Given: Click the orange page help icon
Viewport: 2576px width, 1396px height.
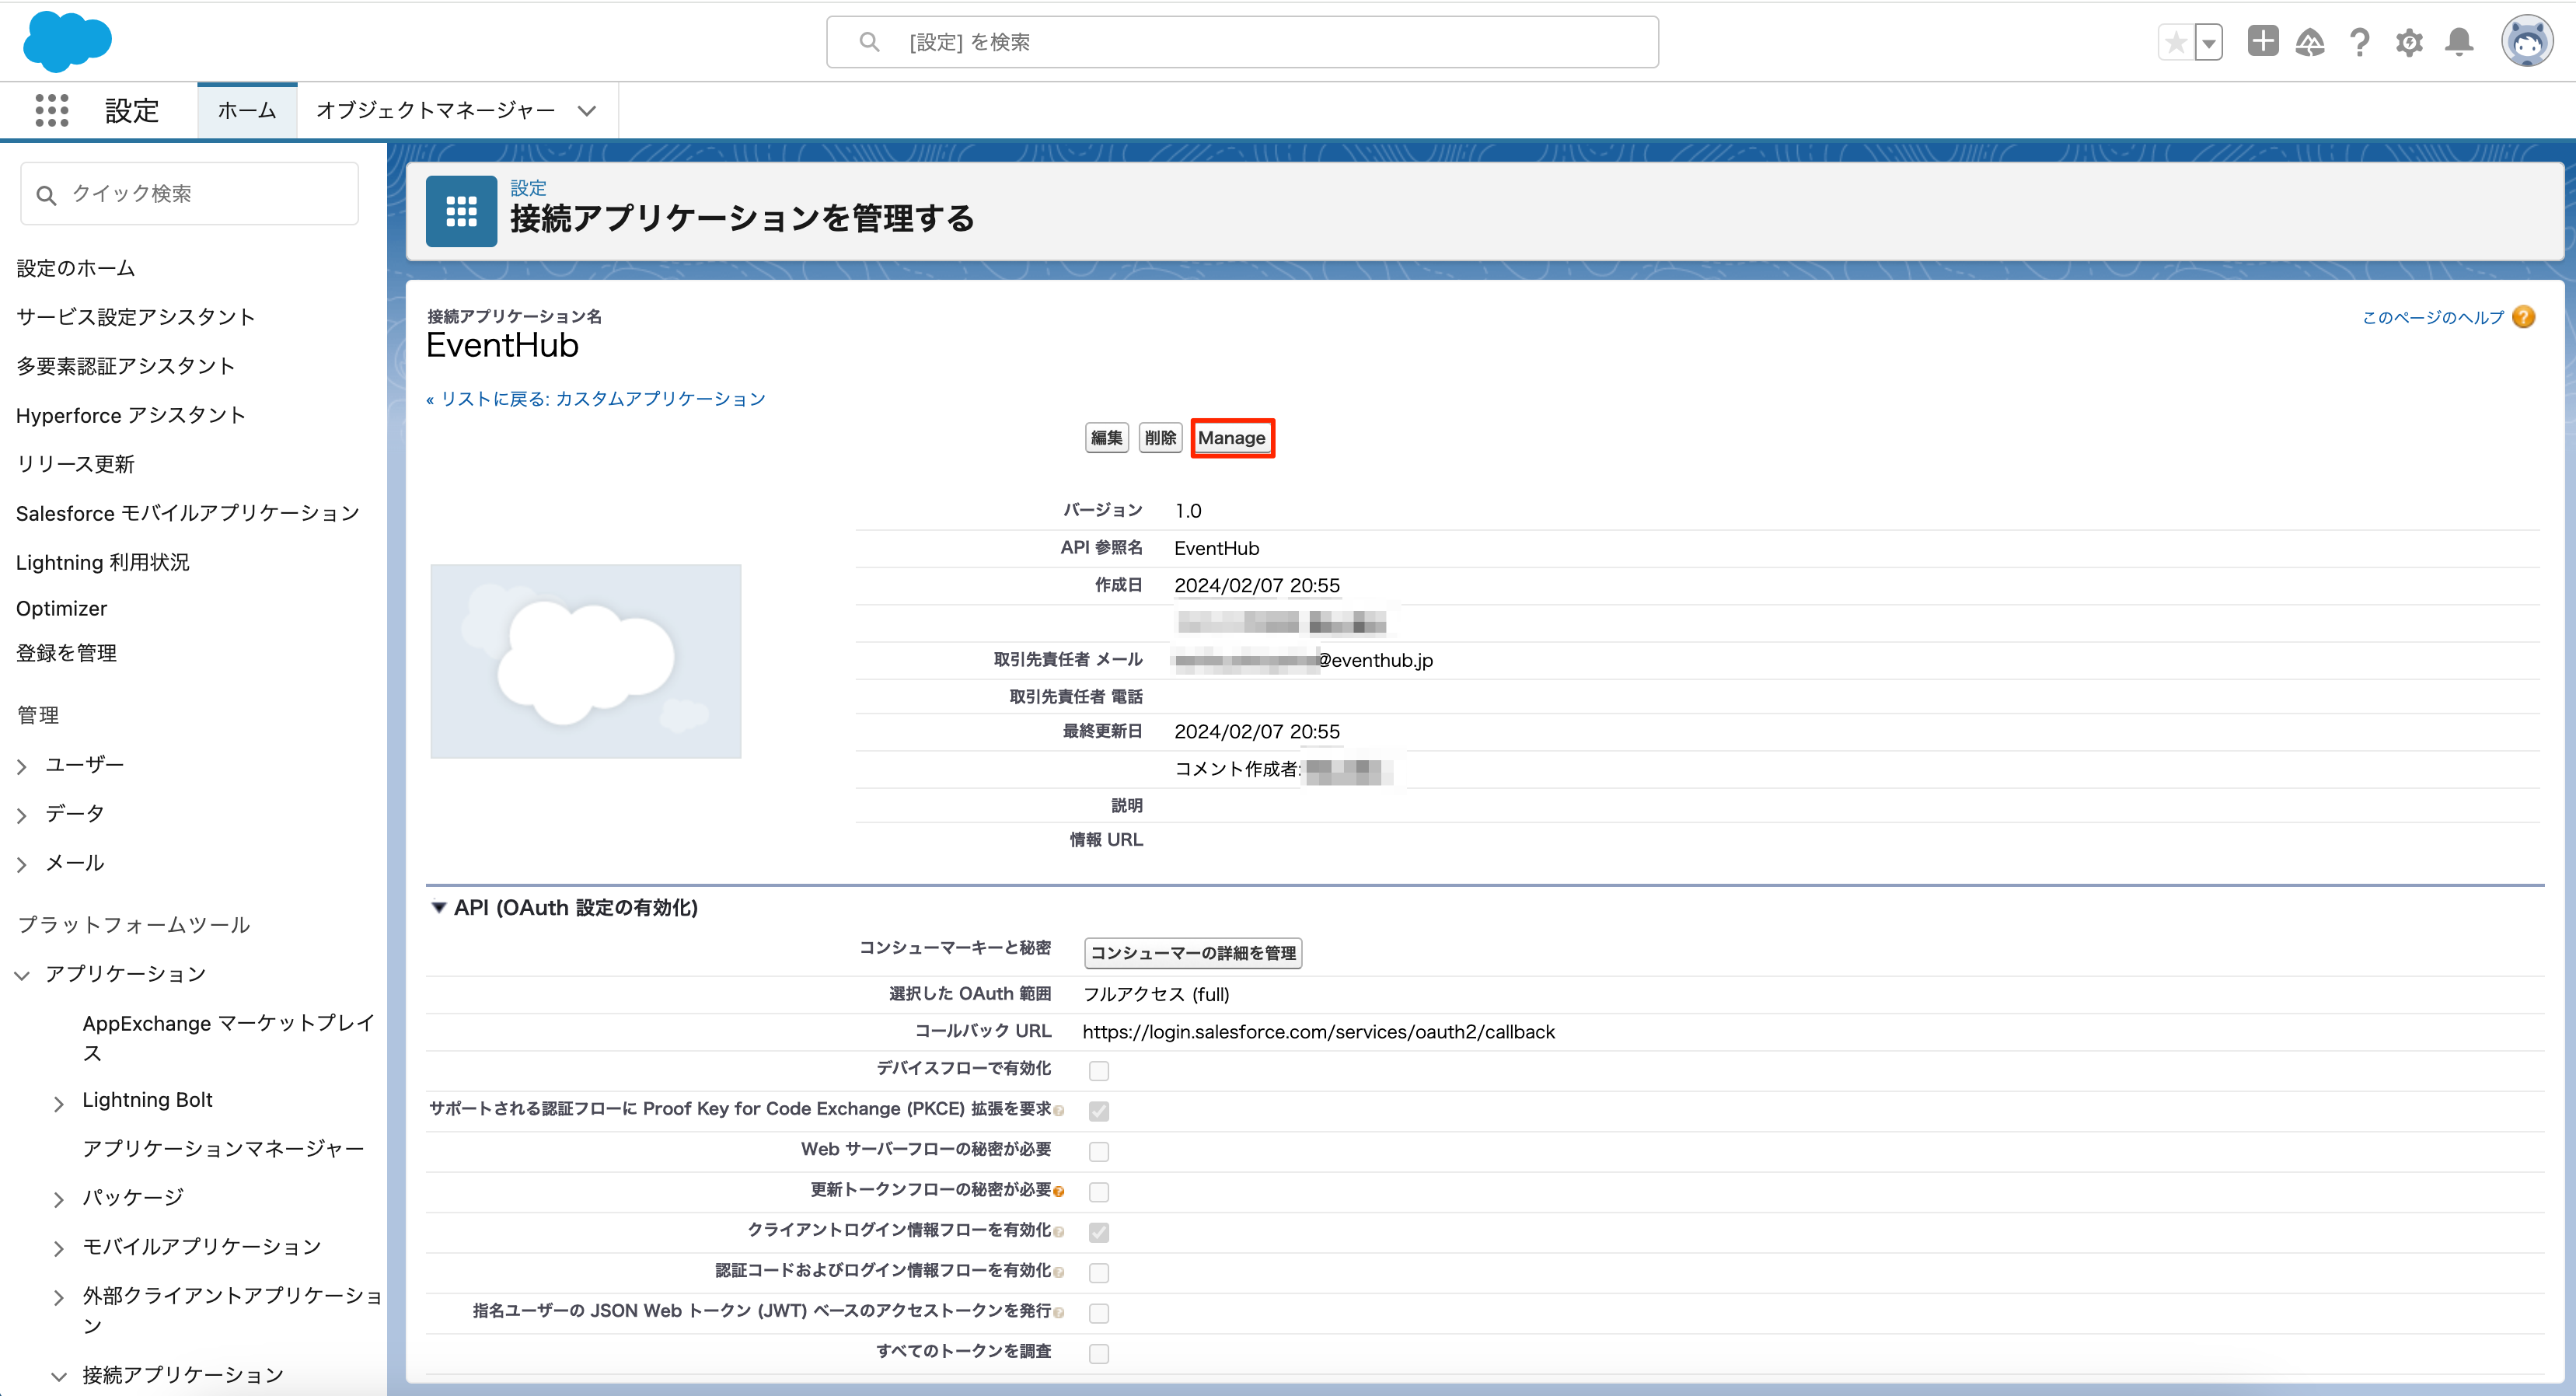Looking at the screenshot, I should point(2523,317).
